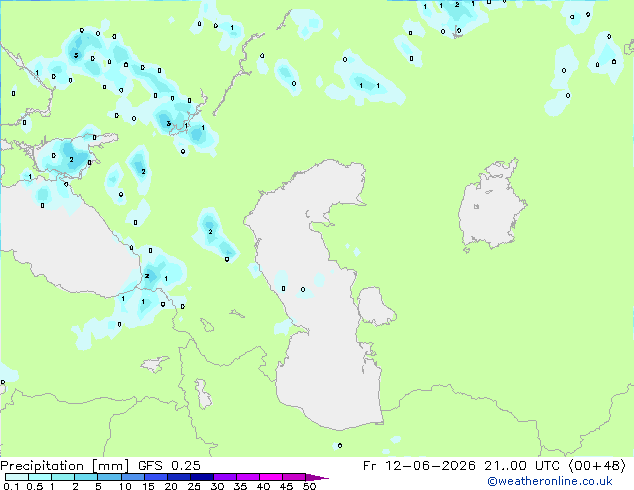
Task: Click legend swatch between 10 and 15
Action: 133,477
